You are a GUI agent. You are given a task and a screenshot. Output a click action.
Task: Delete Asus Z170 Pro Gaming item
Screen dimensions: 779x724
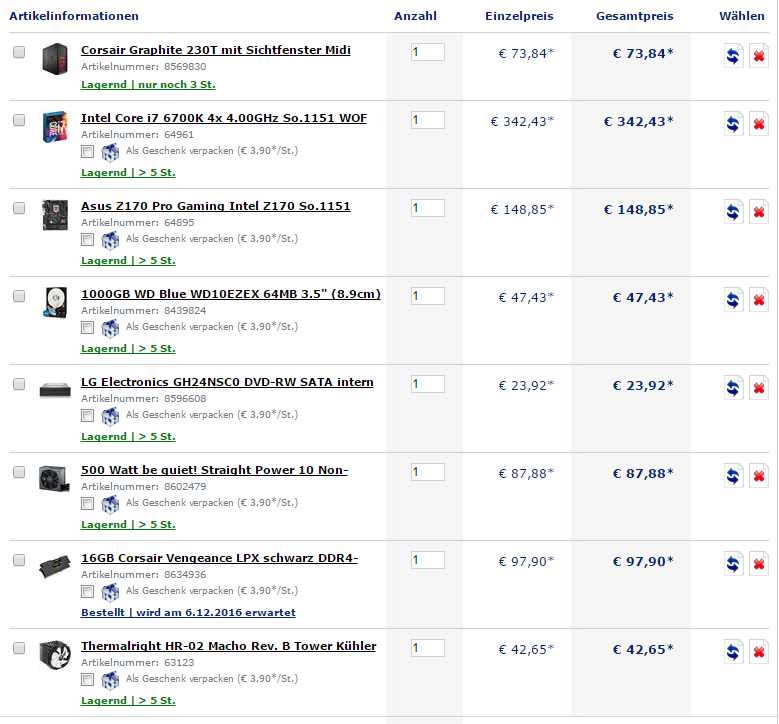(x=759, y=211)
